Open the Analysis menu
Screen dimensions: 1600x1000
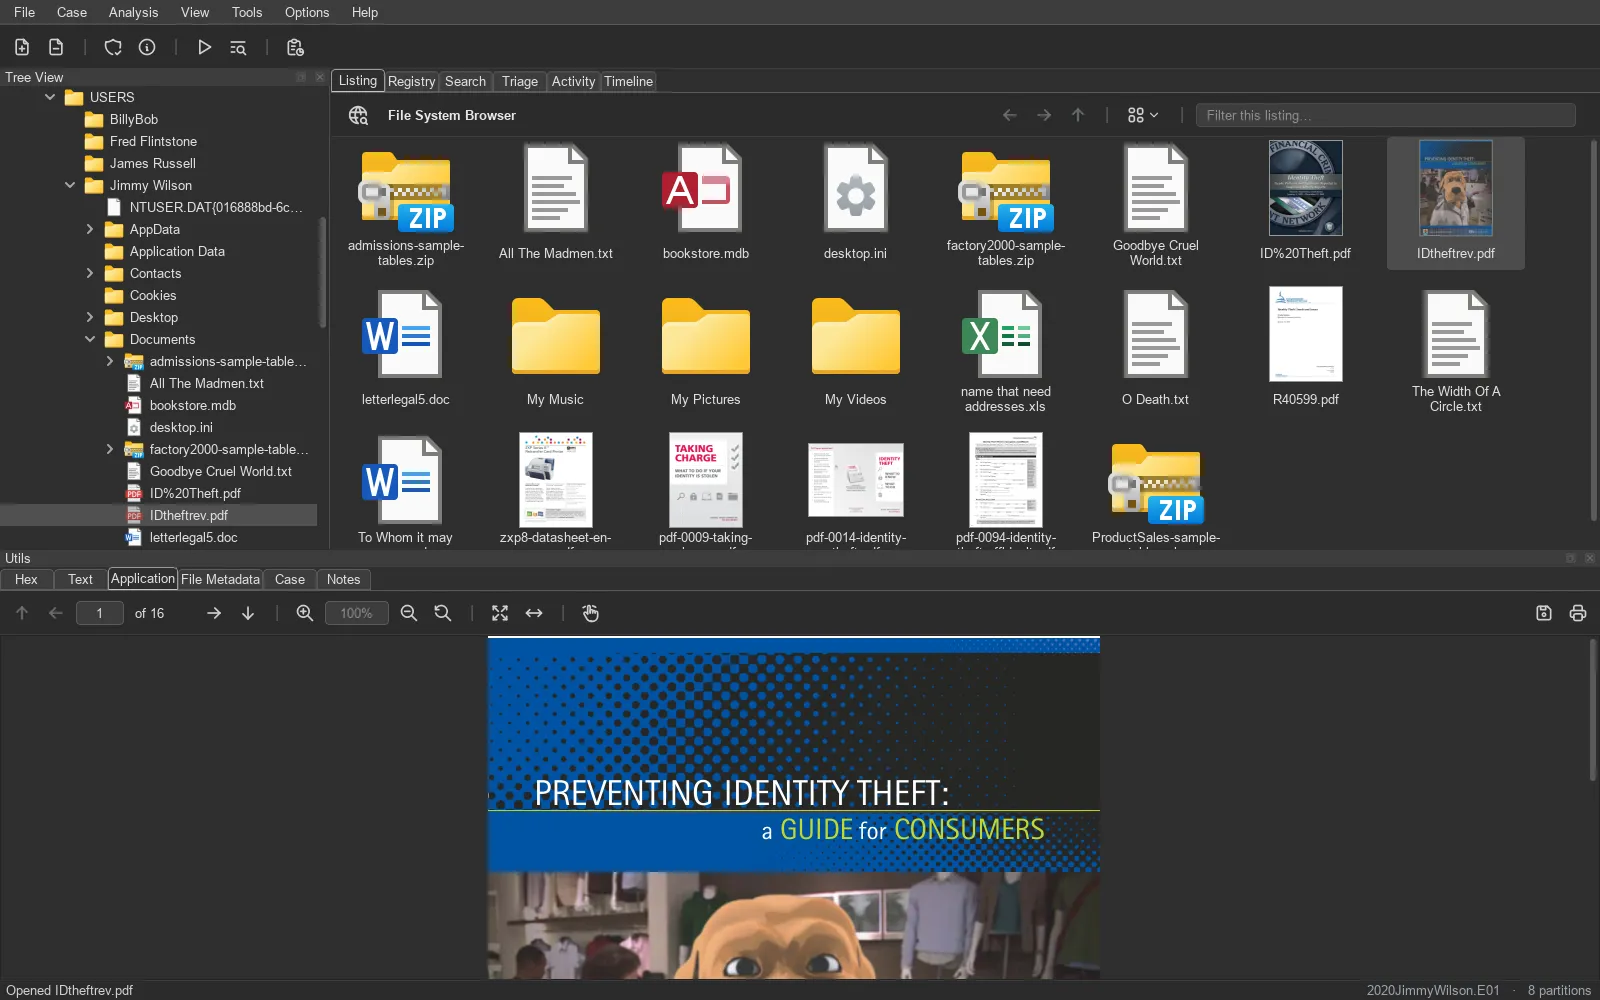(x=133, y=12)
